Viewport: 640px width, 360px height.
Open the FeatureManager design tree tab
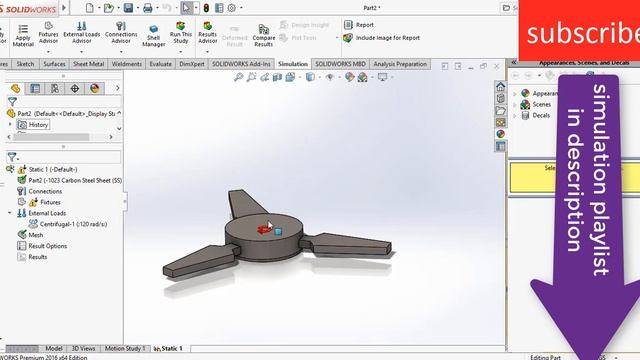[16, 89]
